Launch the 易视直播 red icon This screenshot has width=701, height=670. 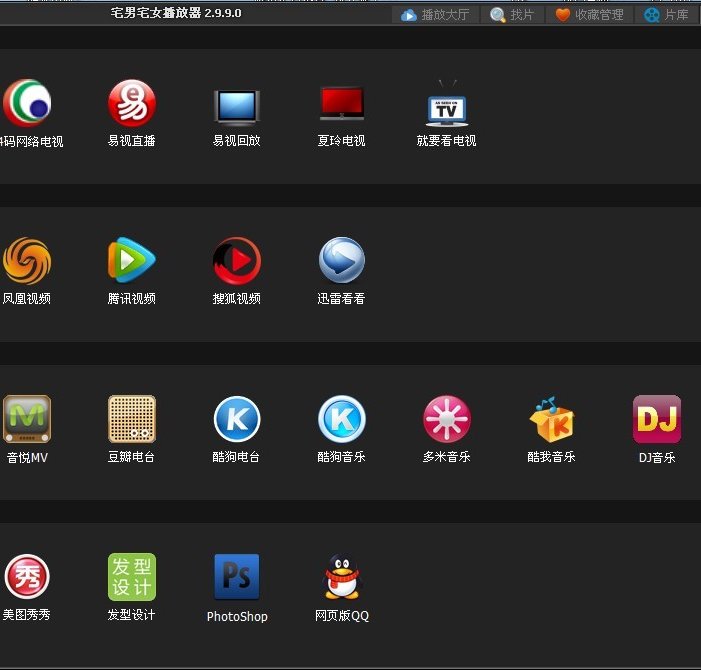point(132,103)
